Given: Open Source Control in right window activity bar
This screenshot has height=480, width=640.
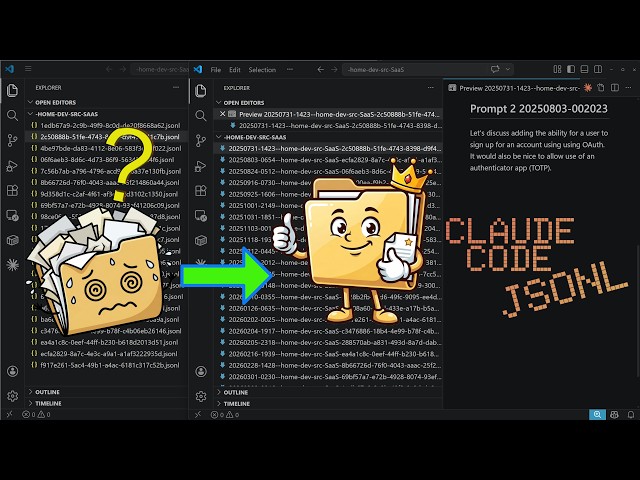Looking at the screenshot, I should pos(200,141).
